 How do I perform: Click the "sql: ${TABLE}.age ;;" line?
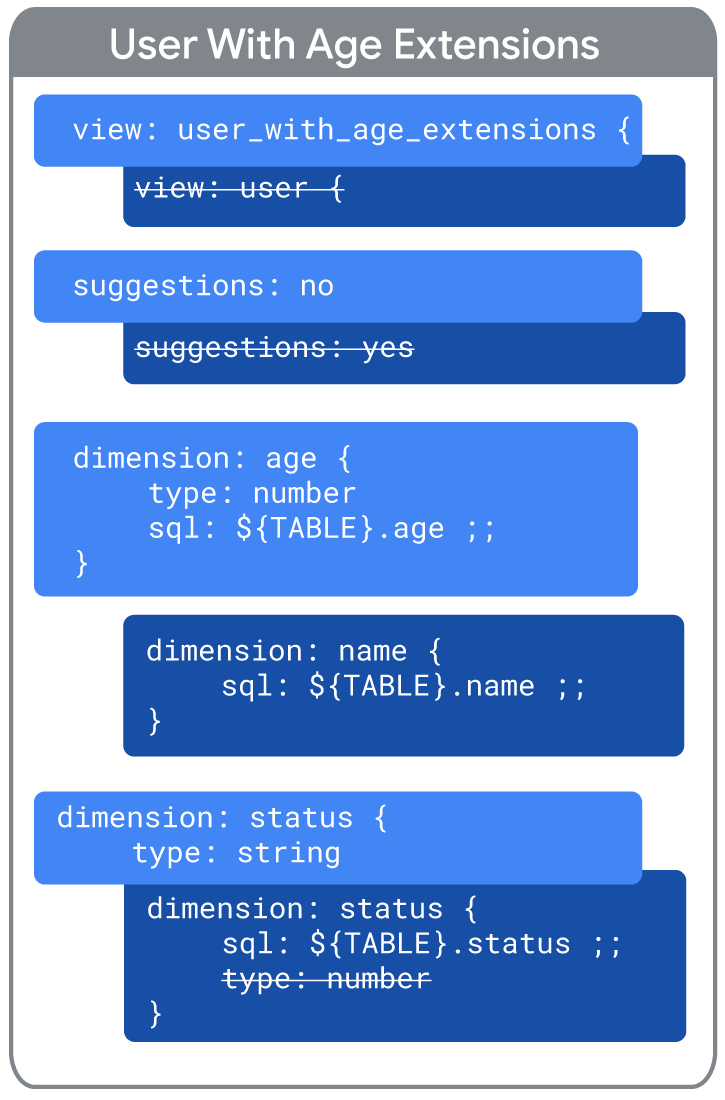point(321,529)
